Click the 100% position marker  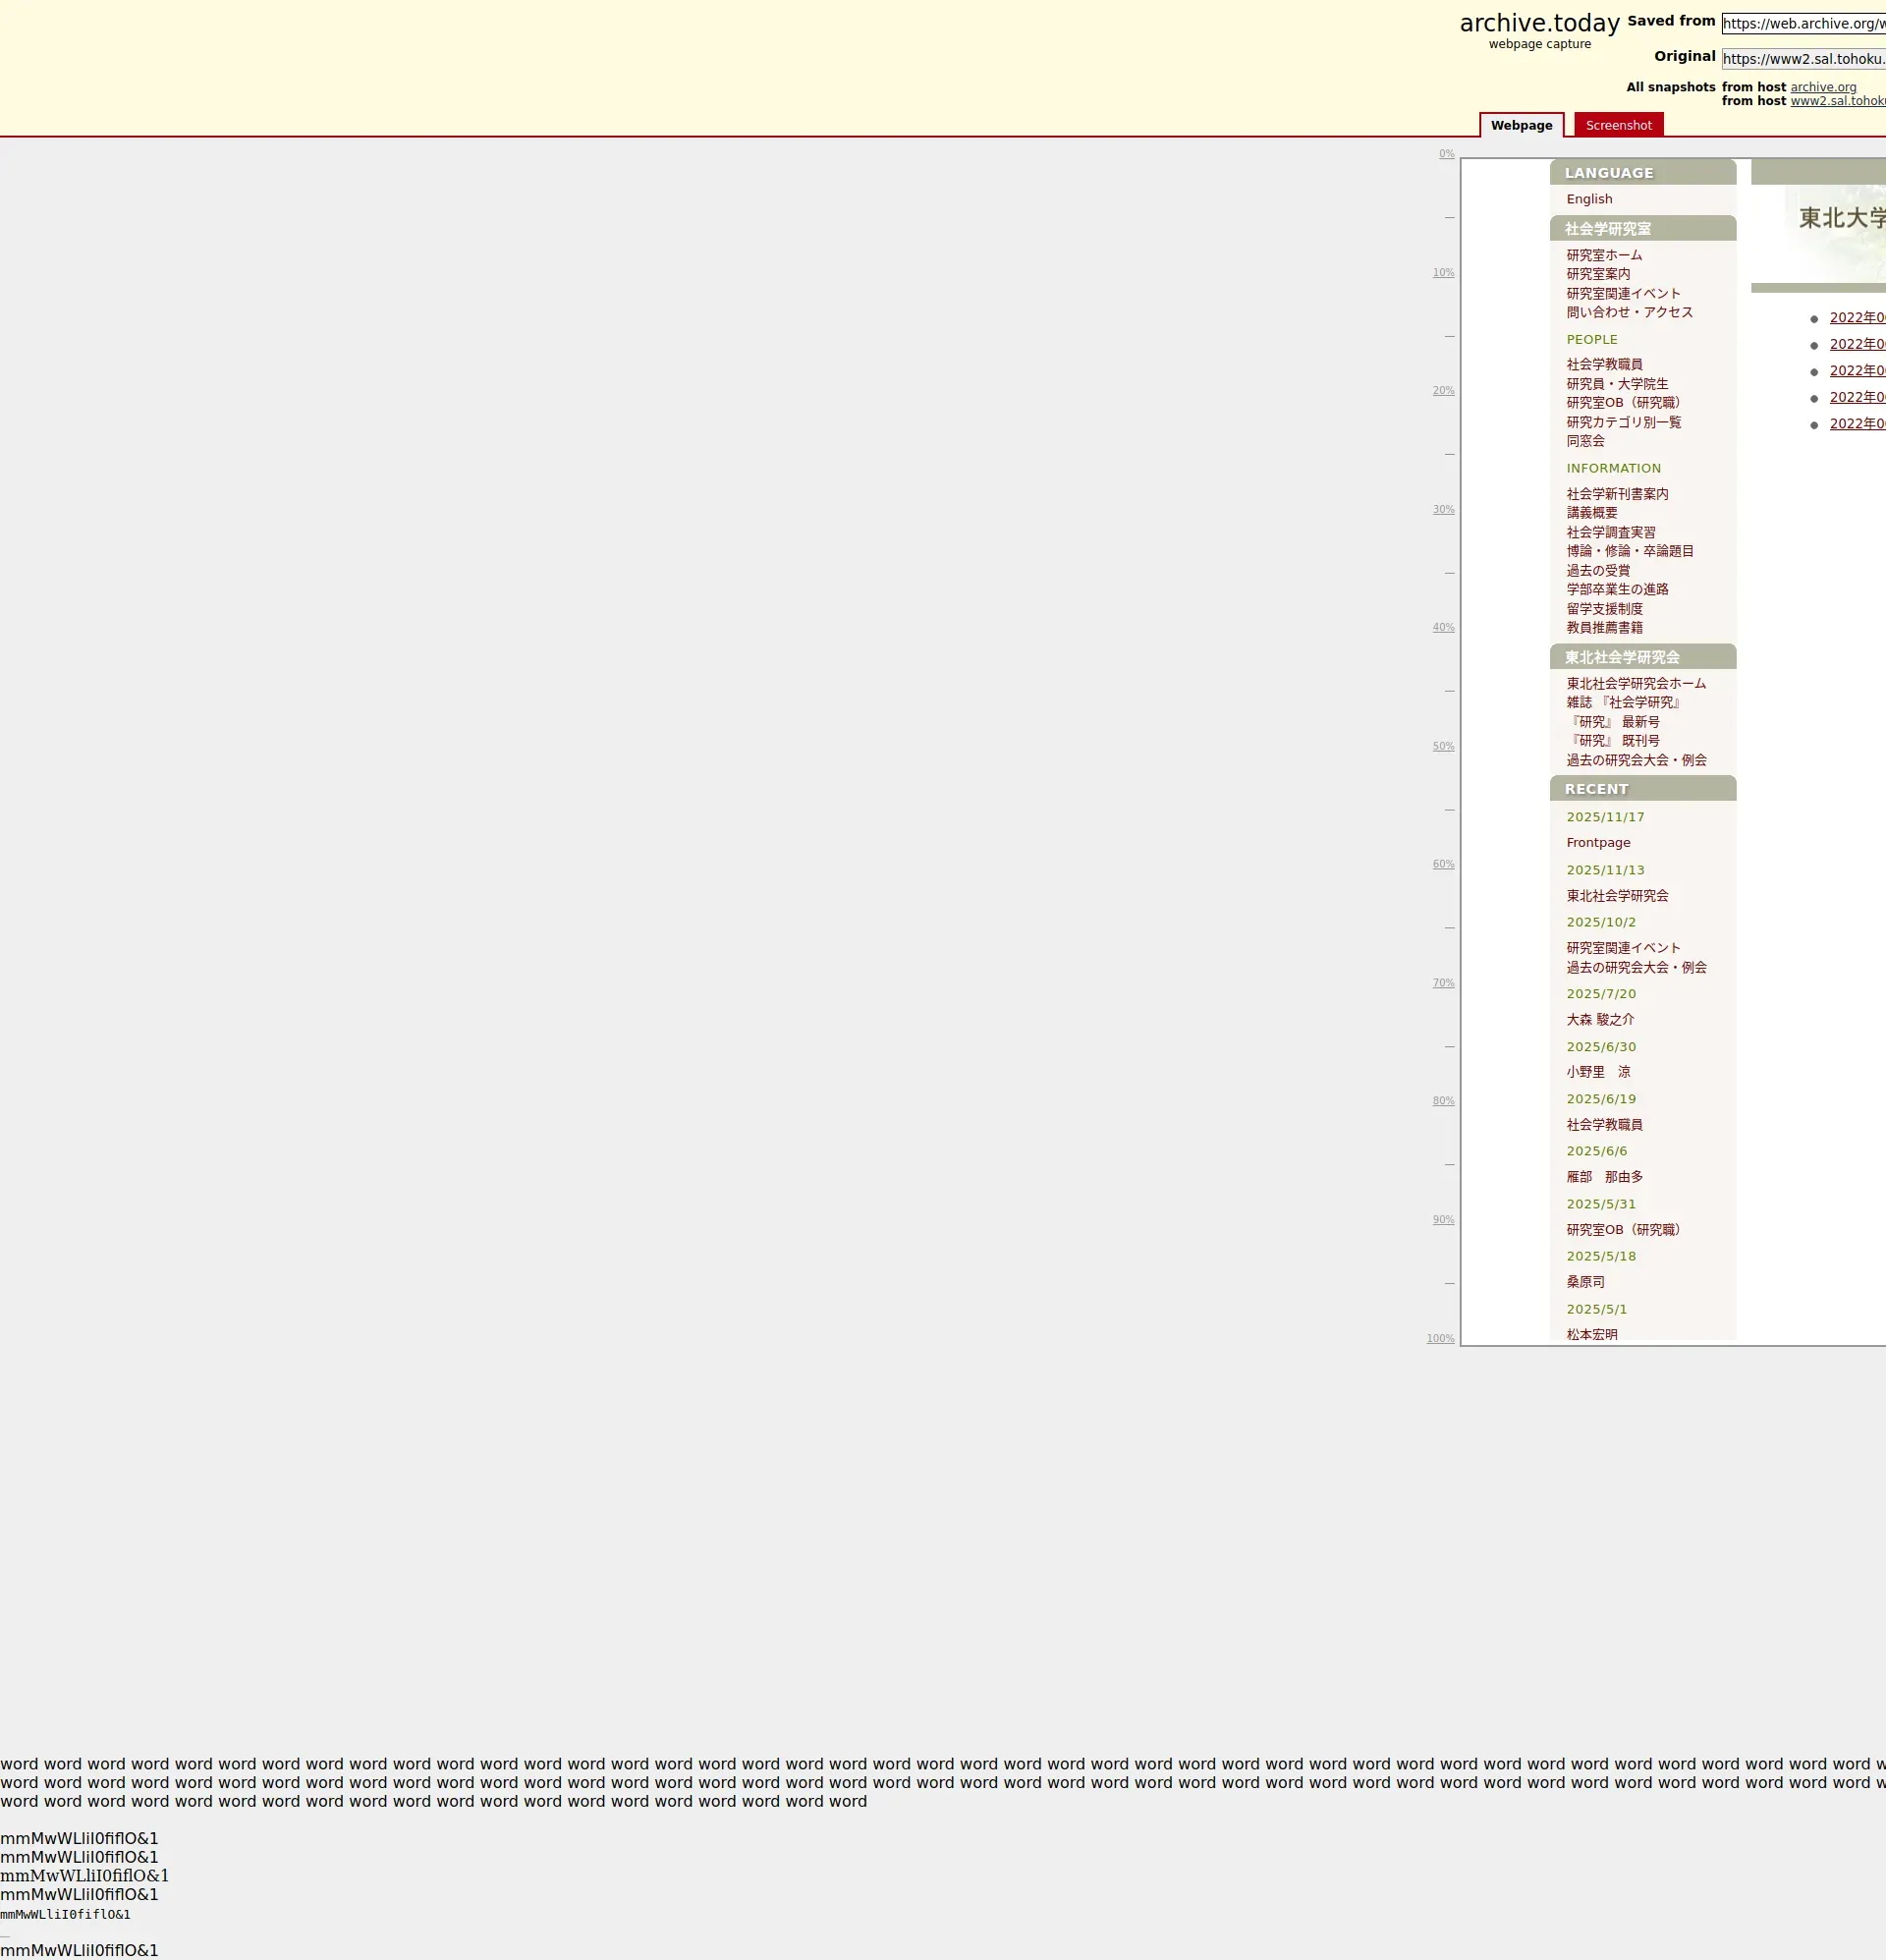1440,1338
